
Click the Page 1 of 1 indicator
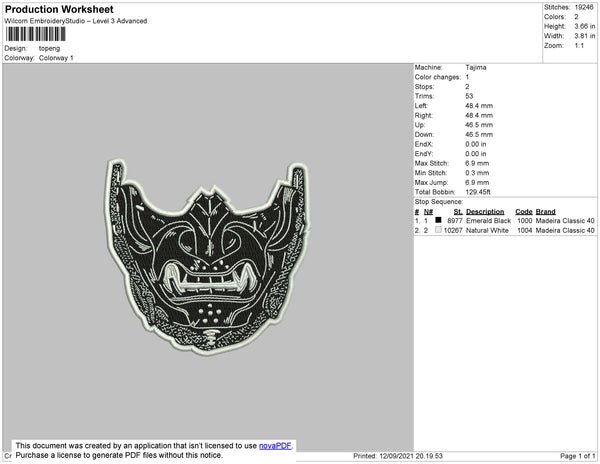(577, 456)
